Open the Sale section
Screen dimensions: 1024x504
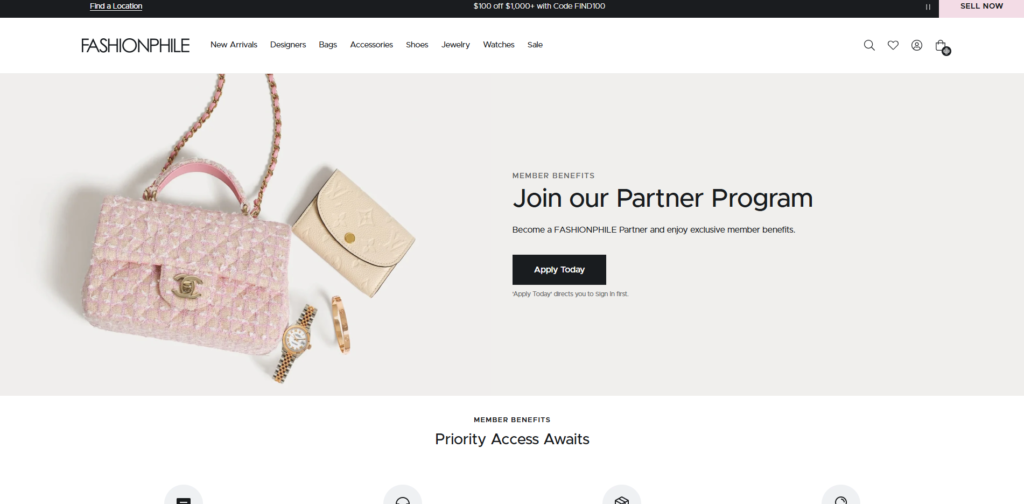click(535, 45)
